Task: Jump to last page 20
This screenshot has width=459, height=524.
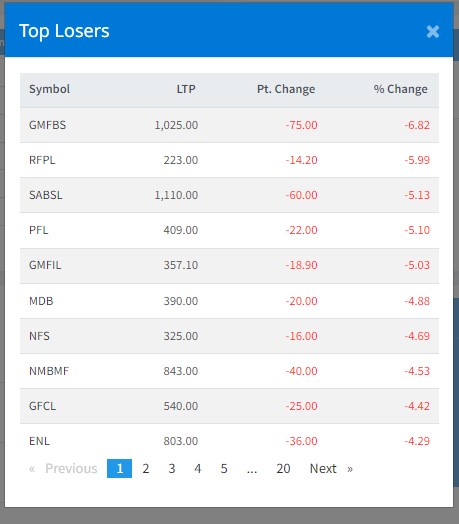Action: click(x=283, y=469)
